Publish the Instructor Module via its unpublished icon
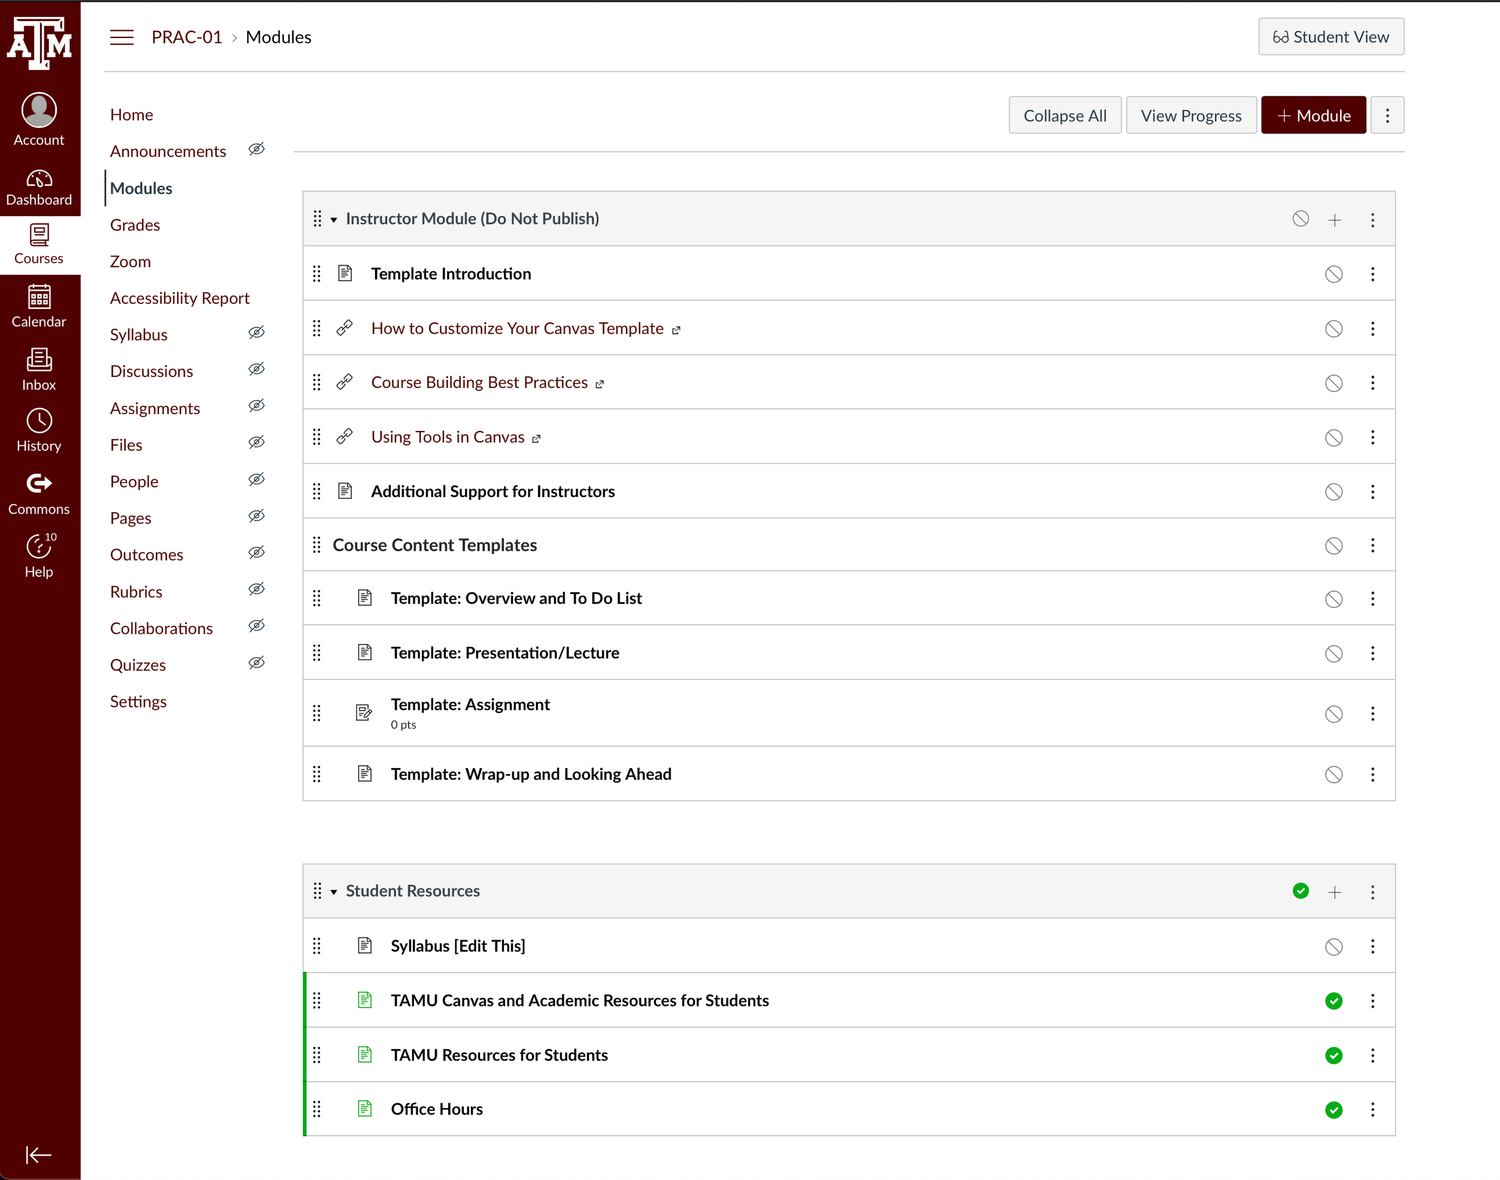Viewport: 1500px width, 1180px height. point(1300,219)
